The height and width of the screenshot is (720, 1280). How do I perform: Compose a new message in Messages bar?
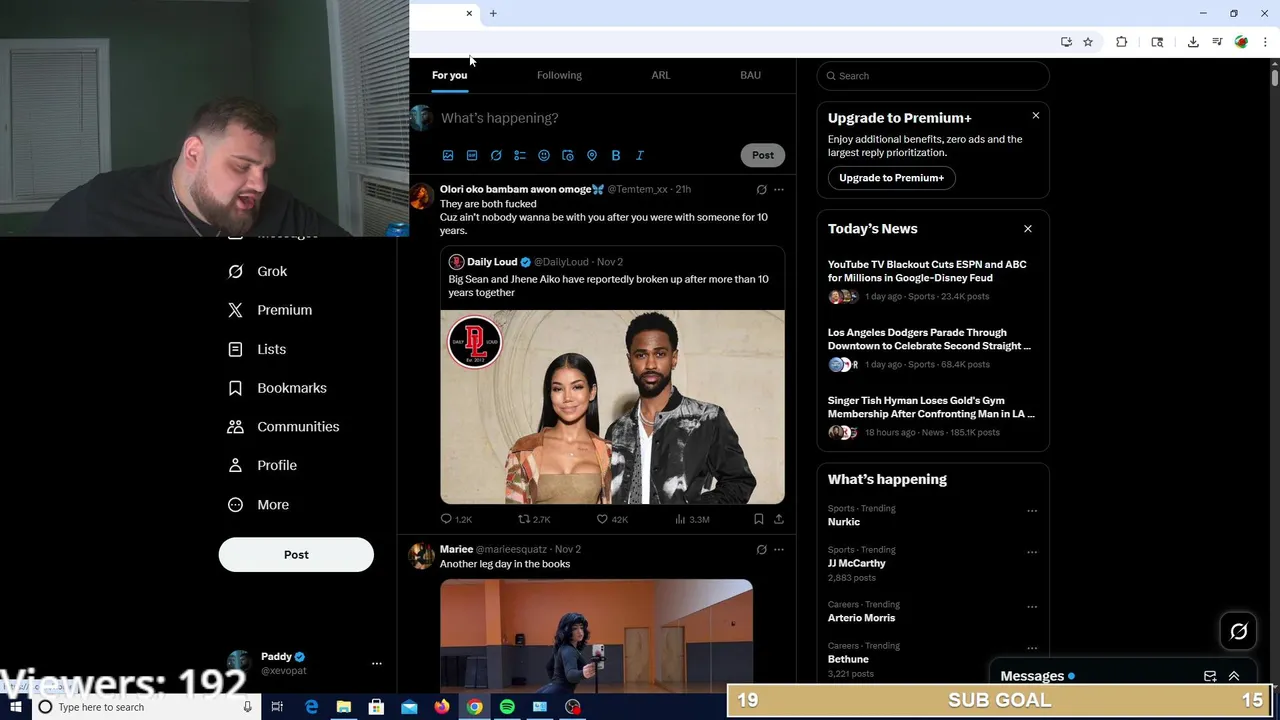click(1210, 676)
